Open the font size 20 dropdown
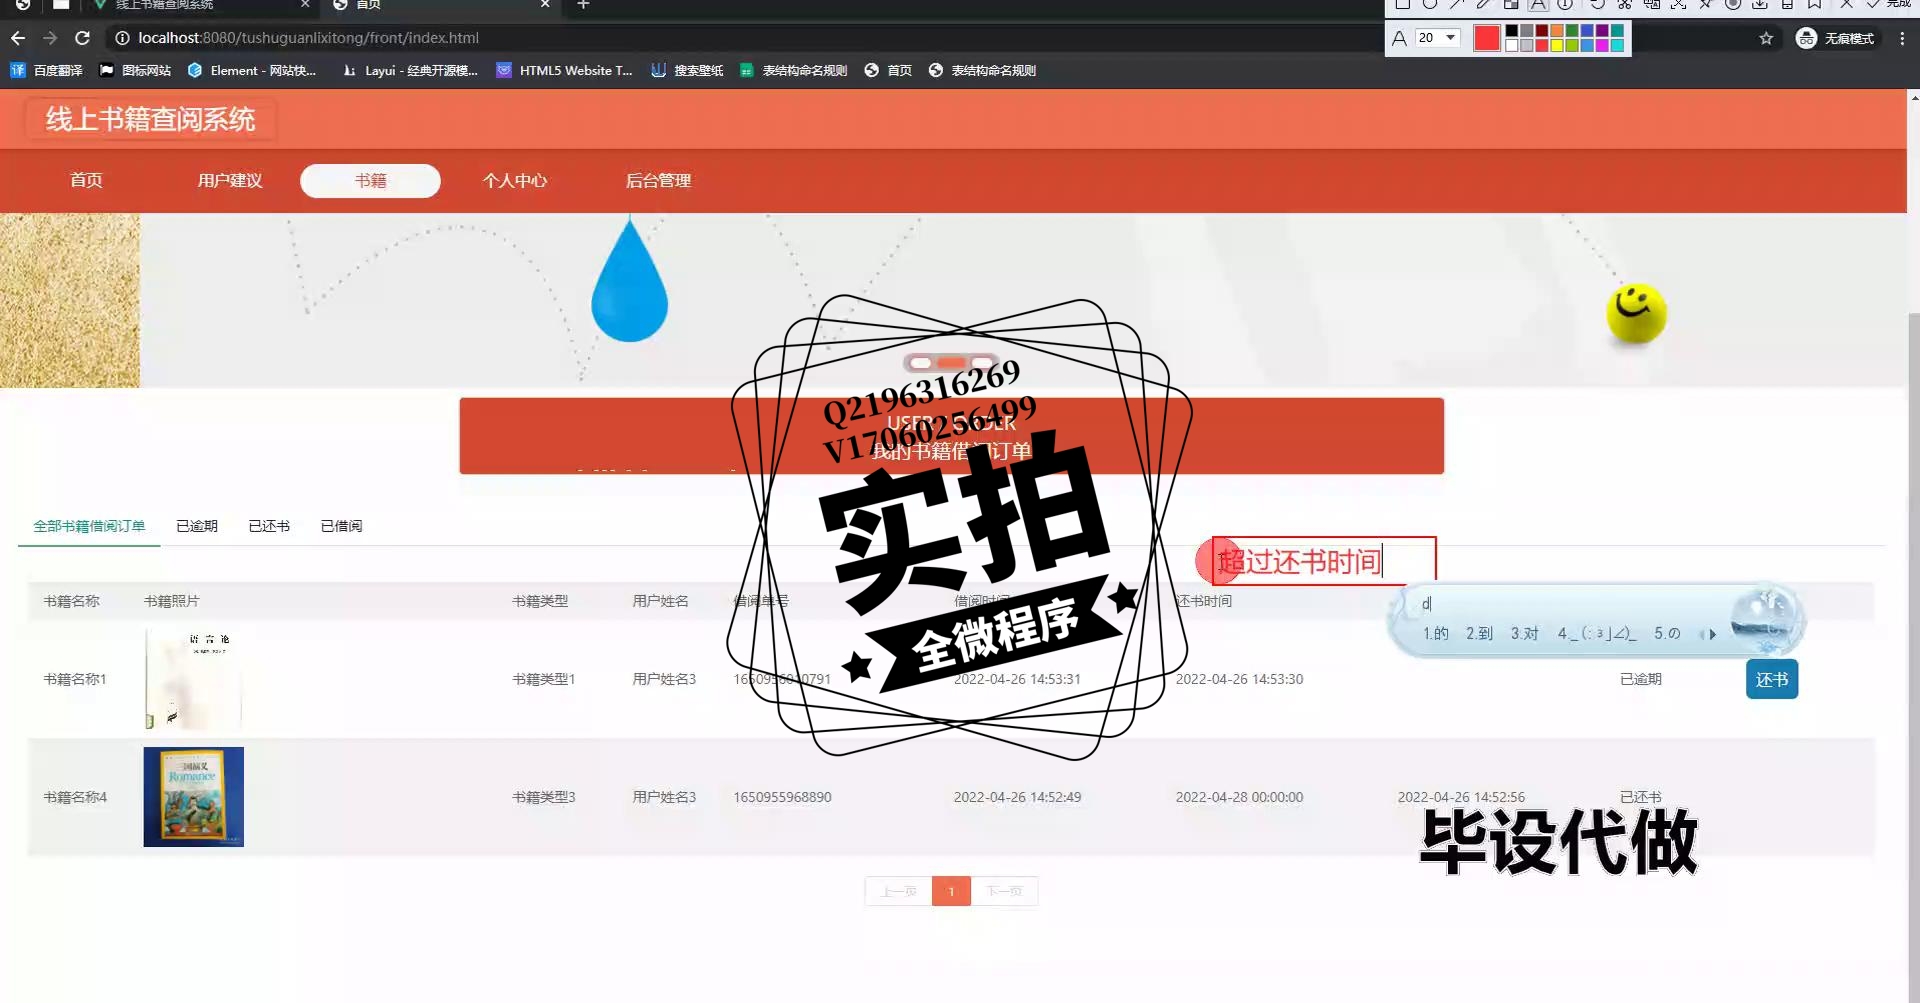This screenshot has height=1003, width=1920. click(1438, 38)
